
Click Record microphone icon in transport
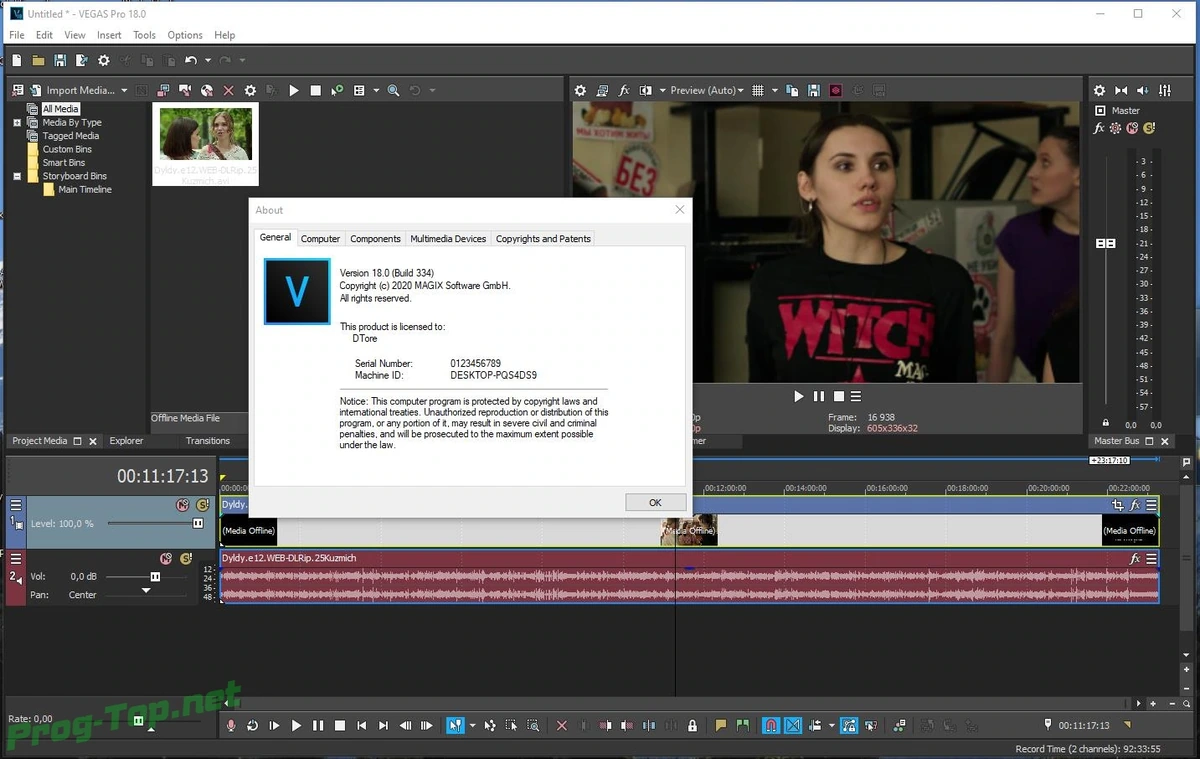231,726
